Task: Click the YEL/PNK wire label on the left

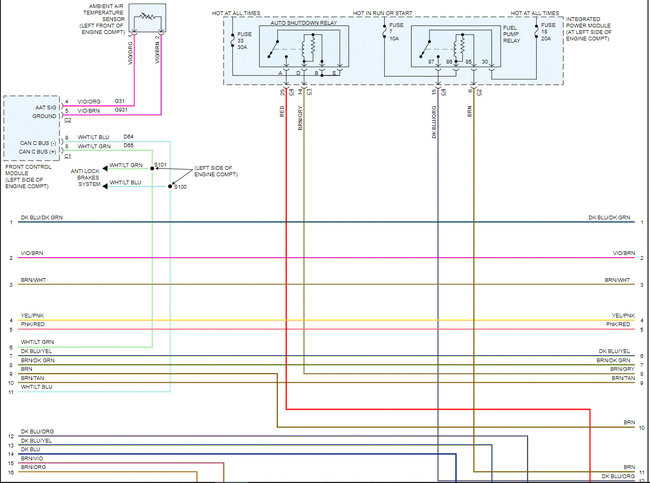Action: pos(32,316)
